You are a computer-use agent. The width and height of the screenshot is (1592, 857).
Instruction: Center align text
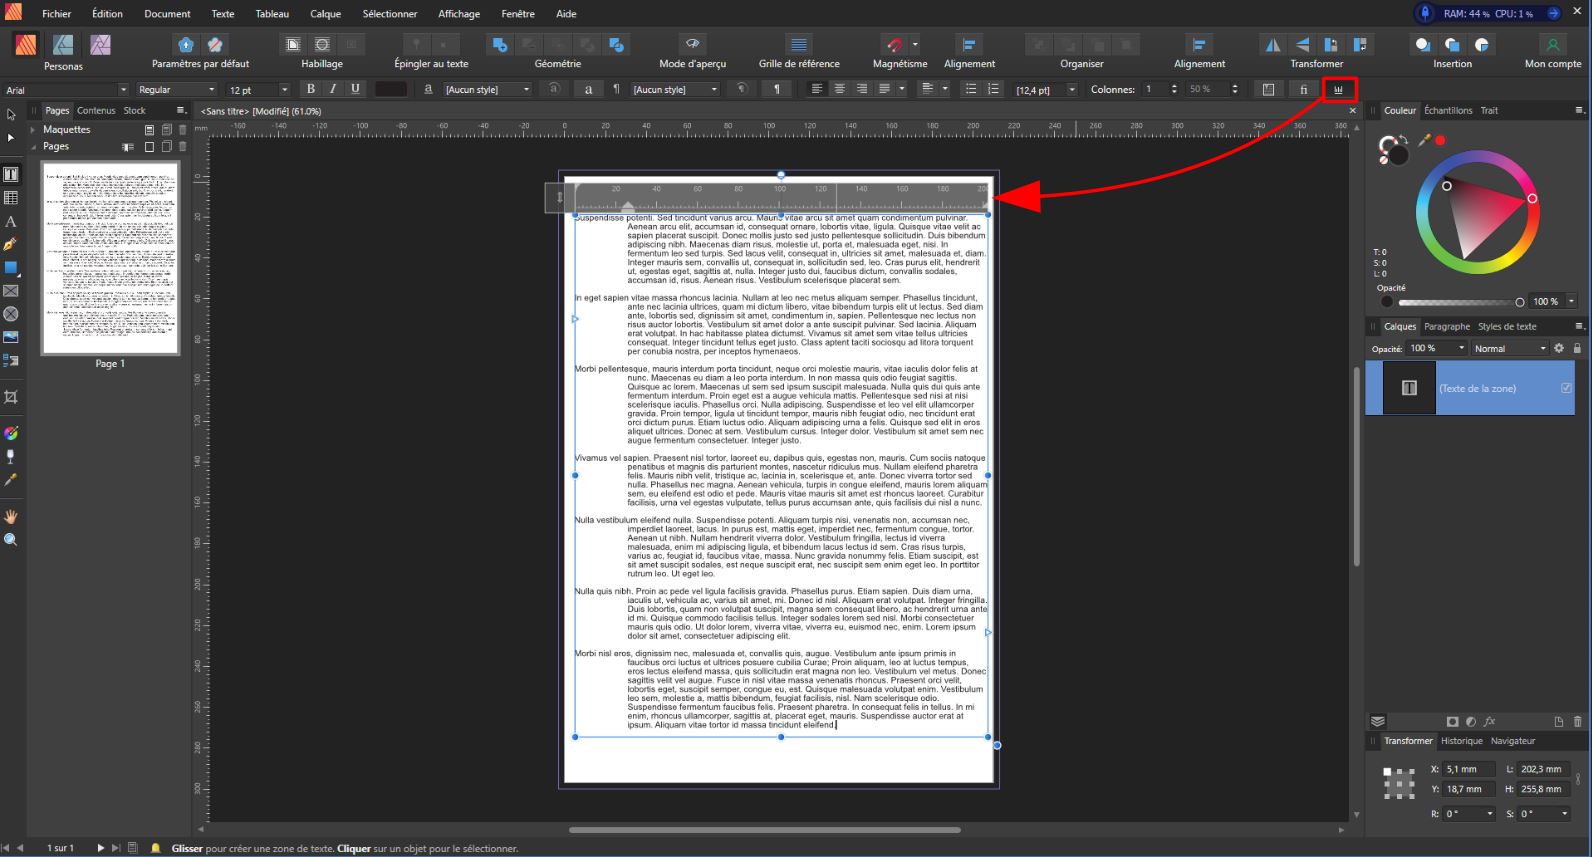(839, 89)
